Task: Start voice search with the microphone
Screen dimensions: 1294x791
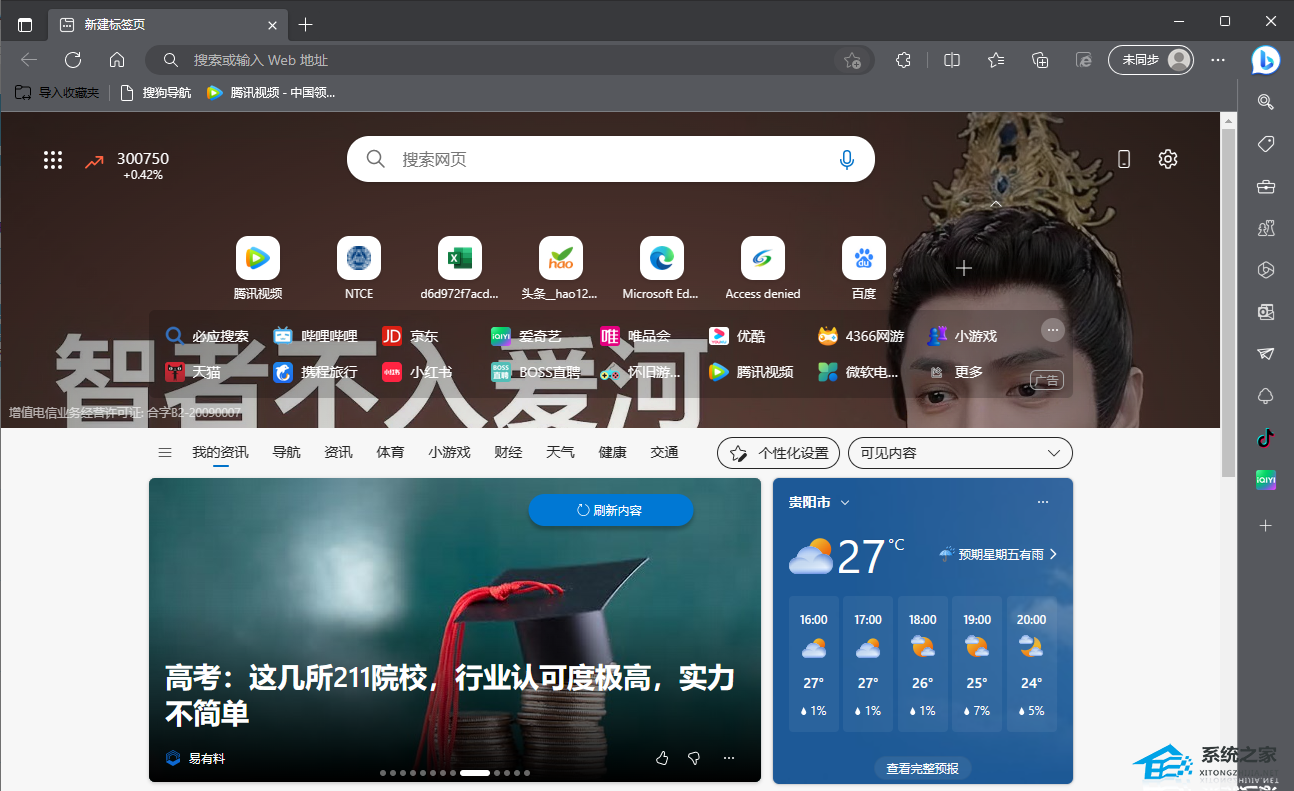Action: point(847,159)
